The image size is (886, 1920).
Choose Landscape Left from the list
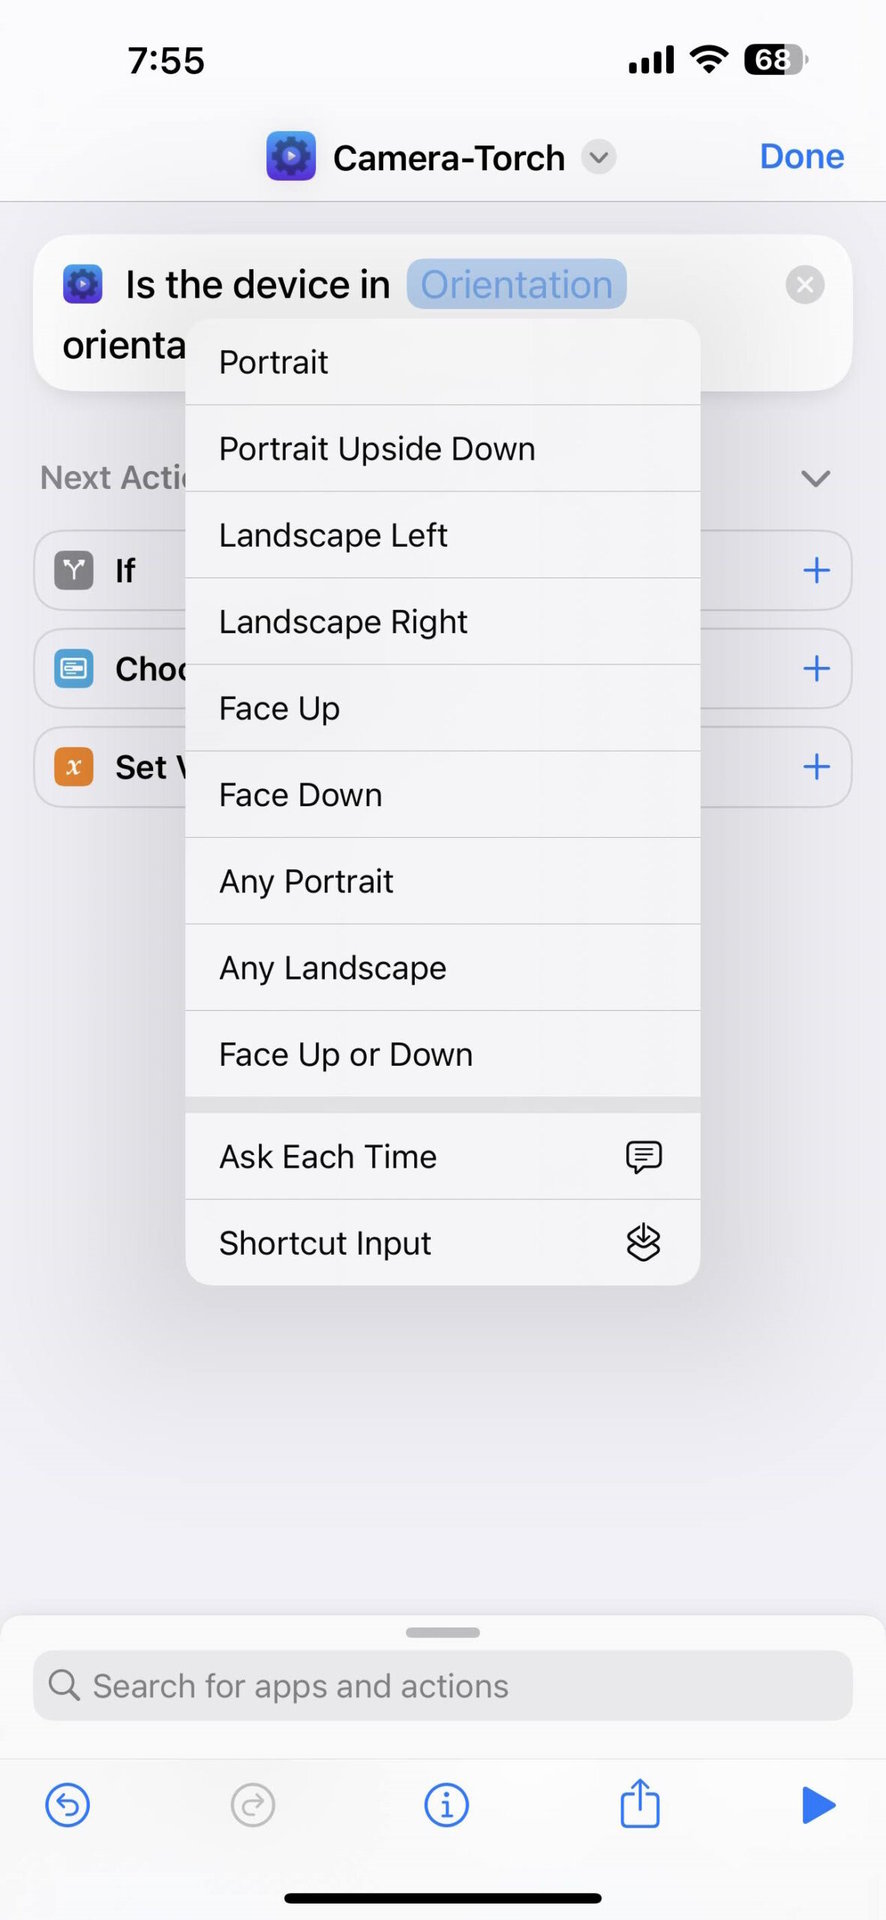coord(442,535)
